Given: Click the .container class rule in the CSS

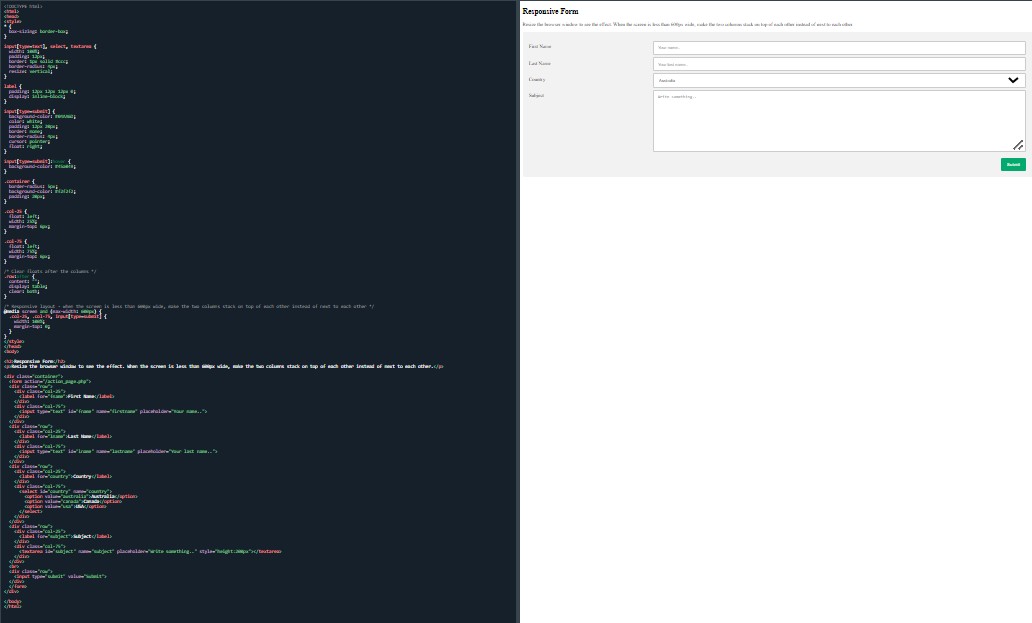Looking at the screenshot, I should point(17,181).
